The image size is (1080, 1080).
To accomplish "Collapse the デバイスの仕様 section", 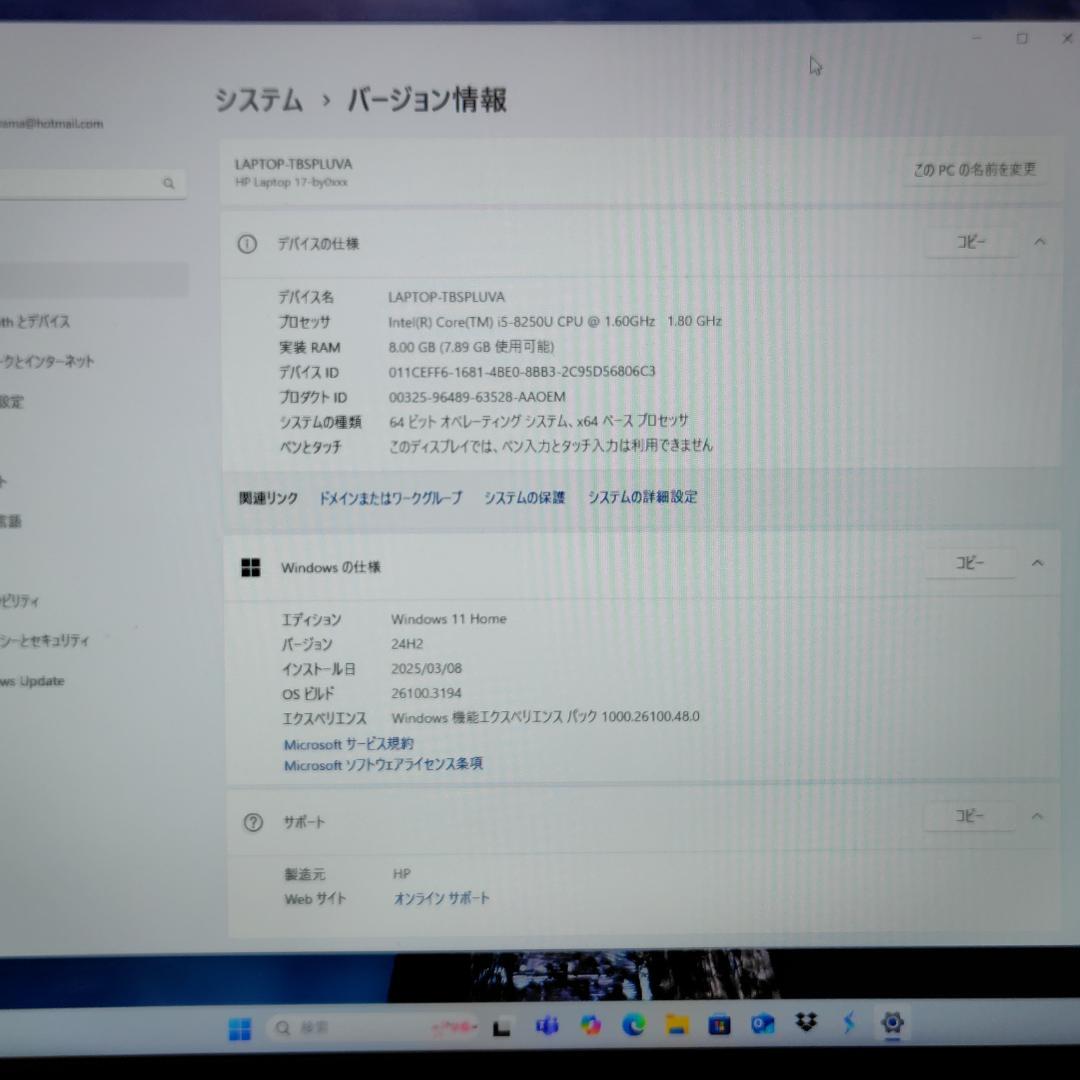I will pos(1039,241).
